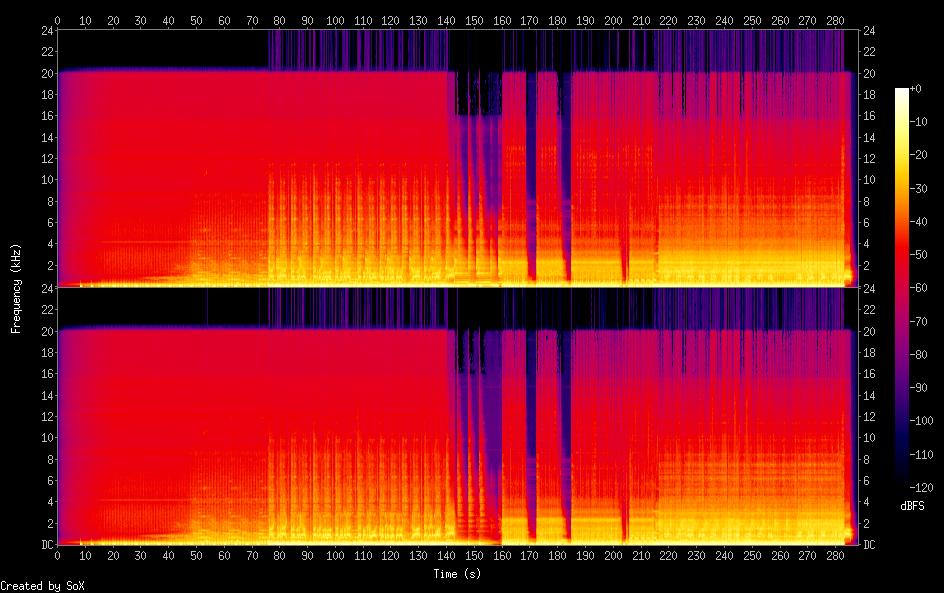Select the "-70" color scale value
Viewport: 944px width, 593px height.
(x=918, y=321)
